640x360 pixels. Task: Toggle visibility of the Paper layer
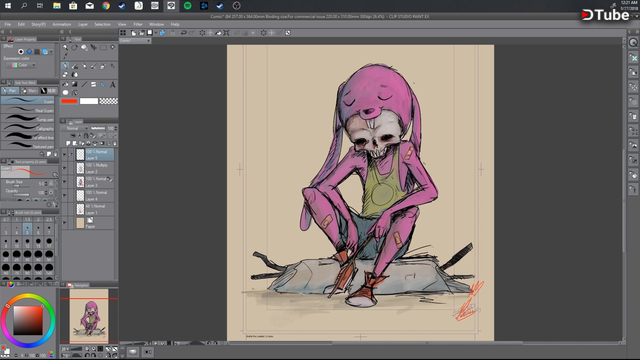[x=64, y=223]
